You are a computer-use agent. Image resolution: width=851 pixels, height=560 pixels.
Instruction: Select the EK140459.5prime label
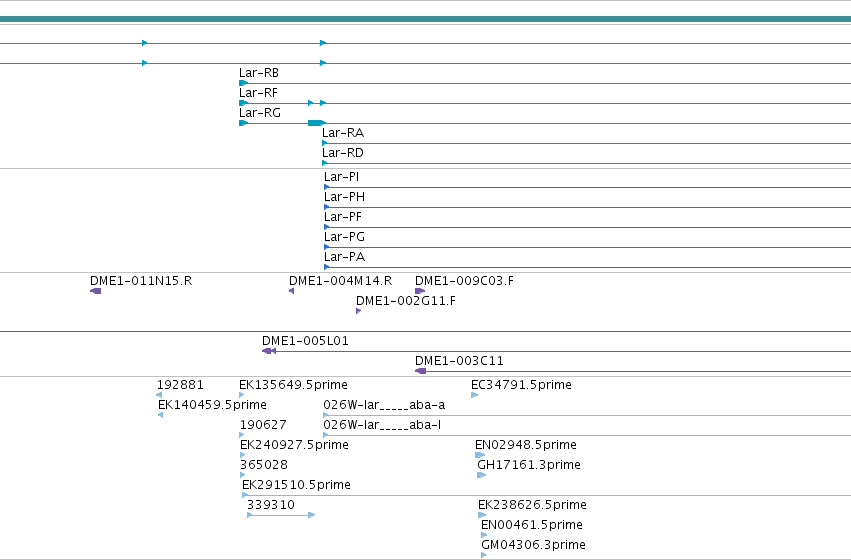pos(212,405)
